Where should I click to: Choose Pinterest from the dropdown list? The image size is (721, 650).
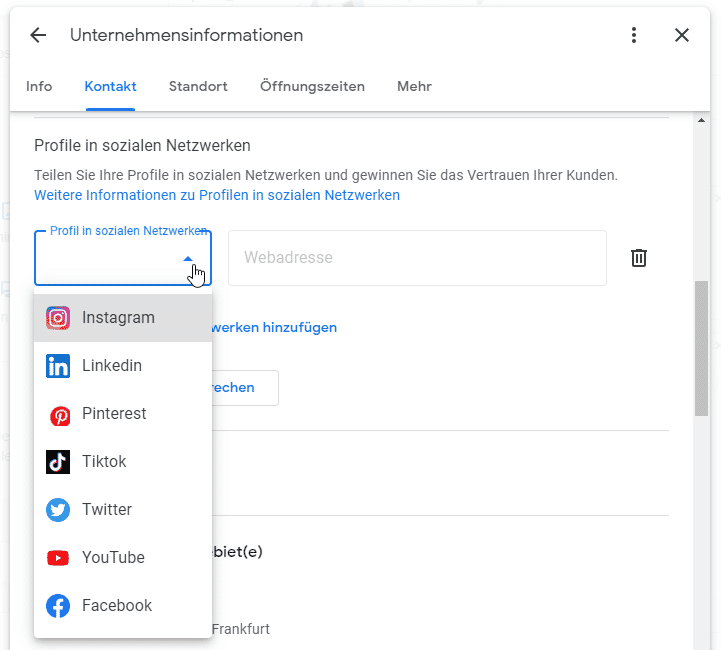[x=123, y=414]
